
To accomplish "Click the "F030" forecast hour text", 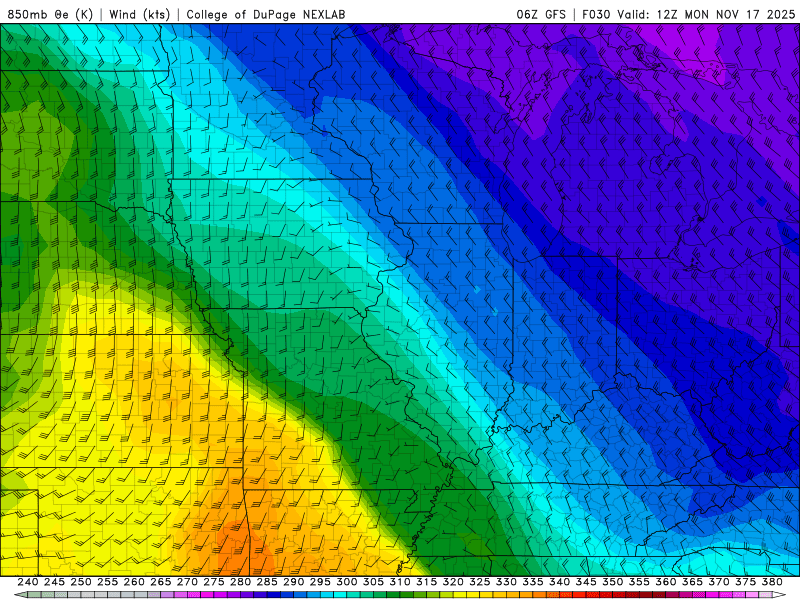I will pos(597,14).
